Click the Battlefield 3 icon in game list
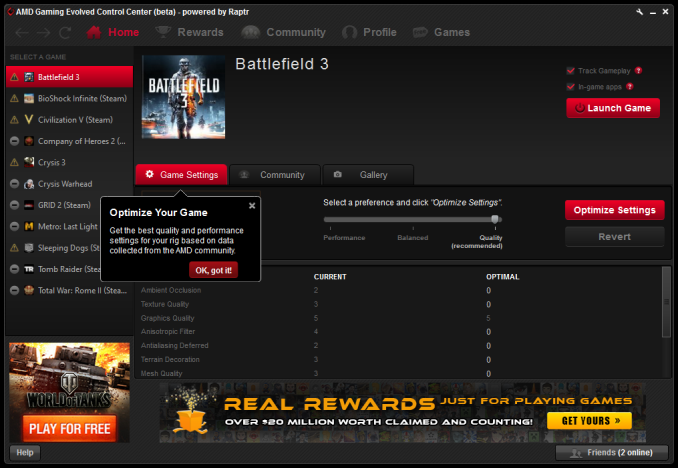Viewport: 678px width, 468px height. pyautogui.click(x=29, y=77)
